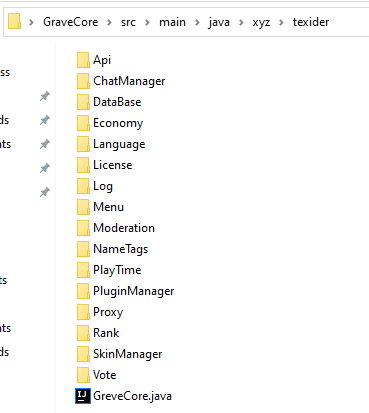Open the chevron dropdown after java

pos(241,23)
